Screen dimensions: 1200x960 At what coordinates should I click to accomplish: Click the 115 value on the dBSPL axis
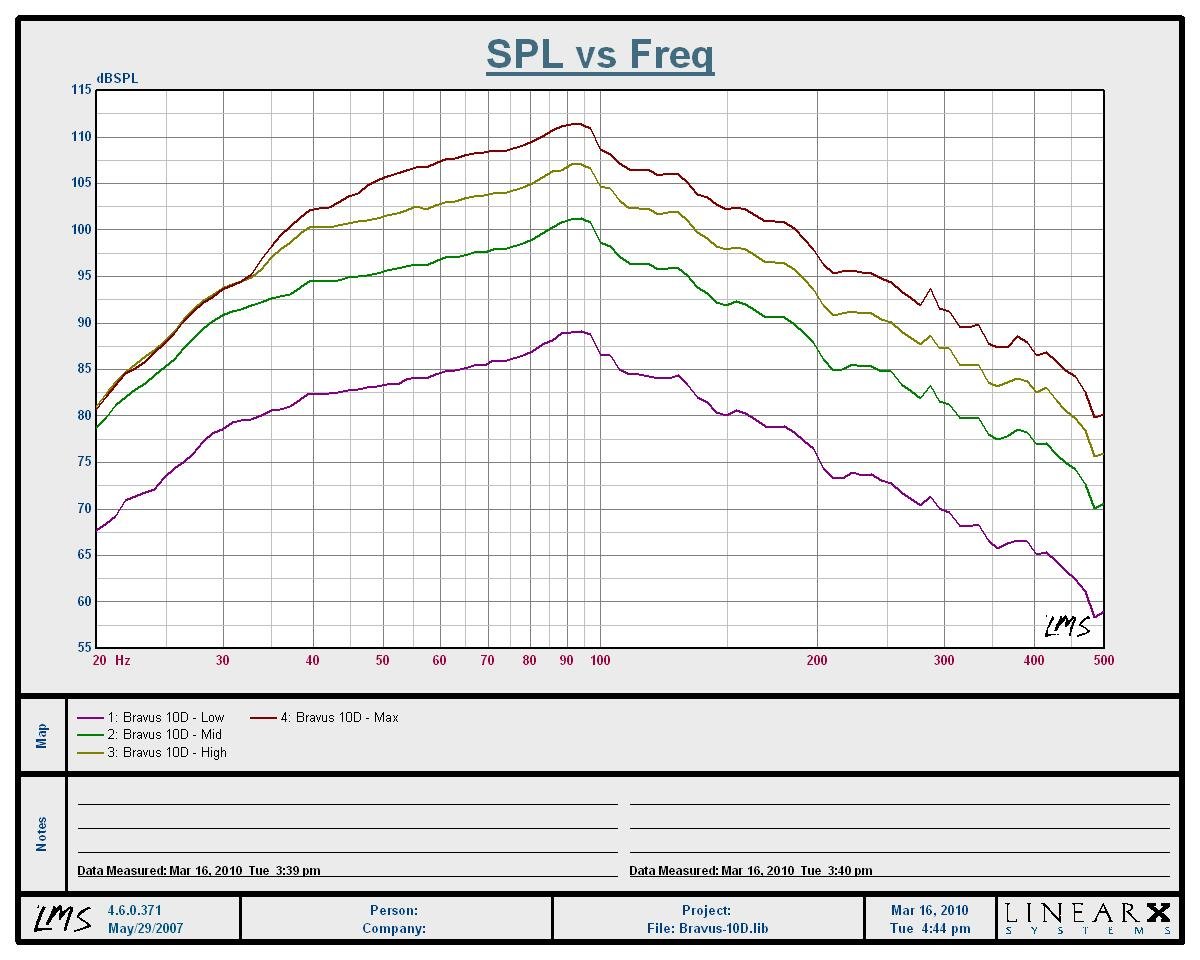click(80, 90)
